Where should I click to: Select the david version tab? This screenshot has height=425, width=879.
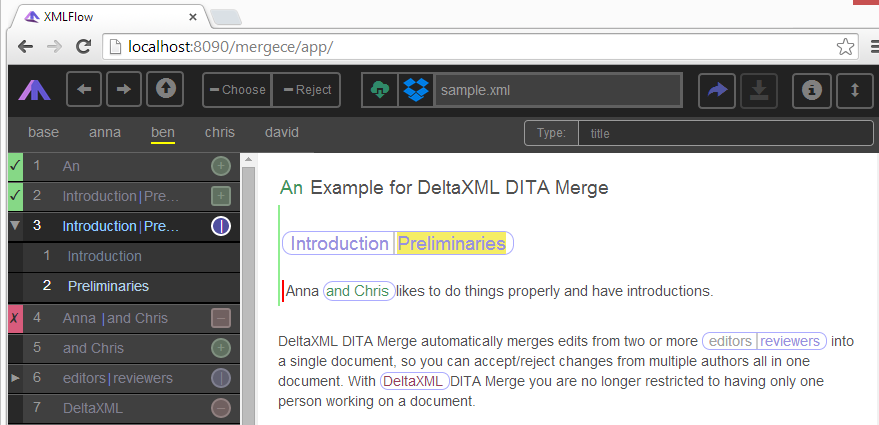point(282,133)
